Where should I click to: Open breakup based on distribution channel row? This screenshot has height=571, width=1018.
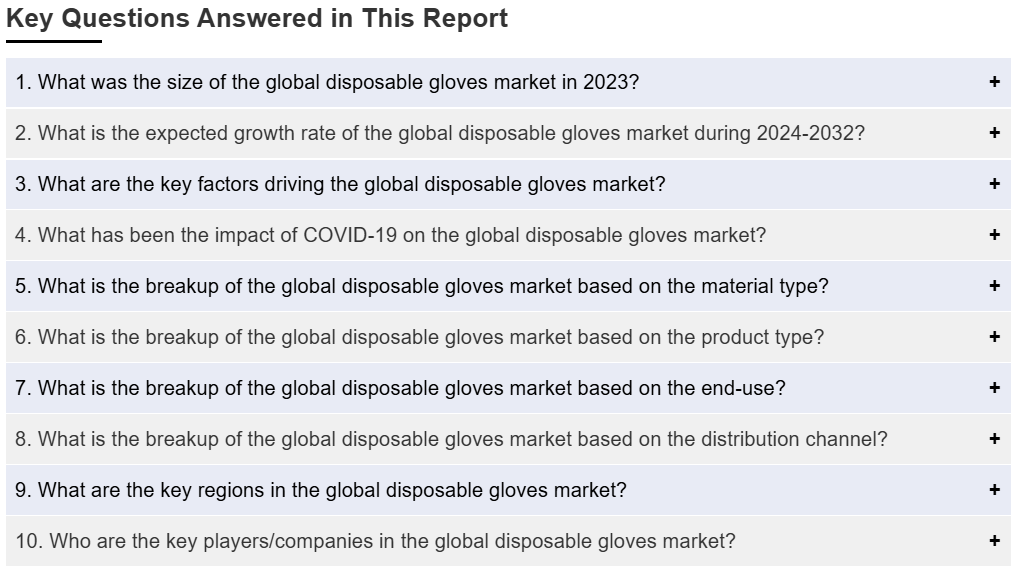tap(508, 439)
